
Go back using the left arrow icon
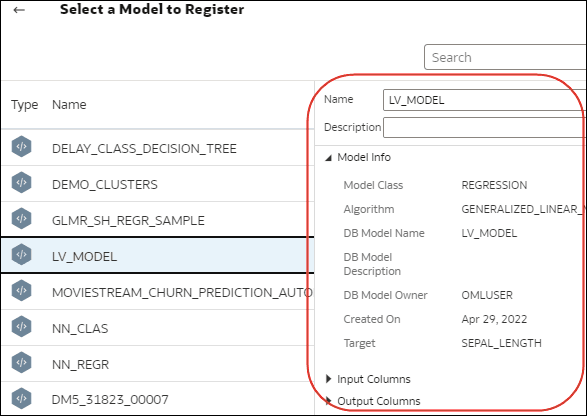[x=19, y=10]
